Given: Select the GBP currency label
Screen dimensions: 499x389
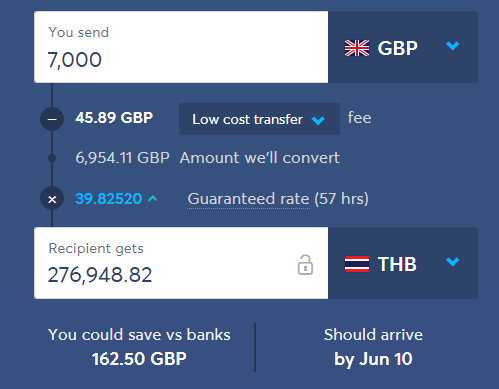Looking at the screenshot, I should tap(397, 48).
